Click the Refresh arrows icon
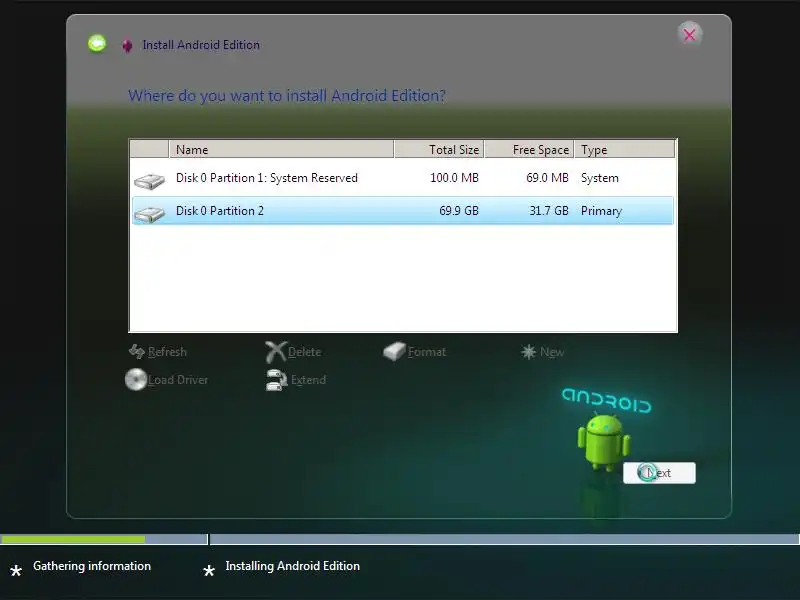 tap(137, 351)
